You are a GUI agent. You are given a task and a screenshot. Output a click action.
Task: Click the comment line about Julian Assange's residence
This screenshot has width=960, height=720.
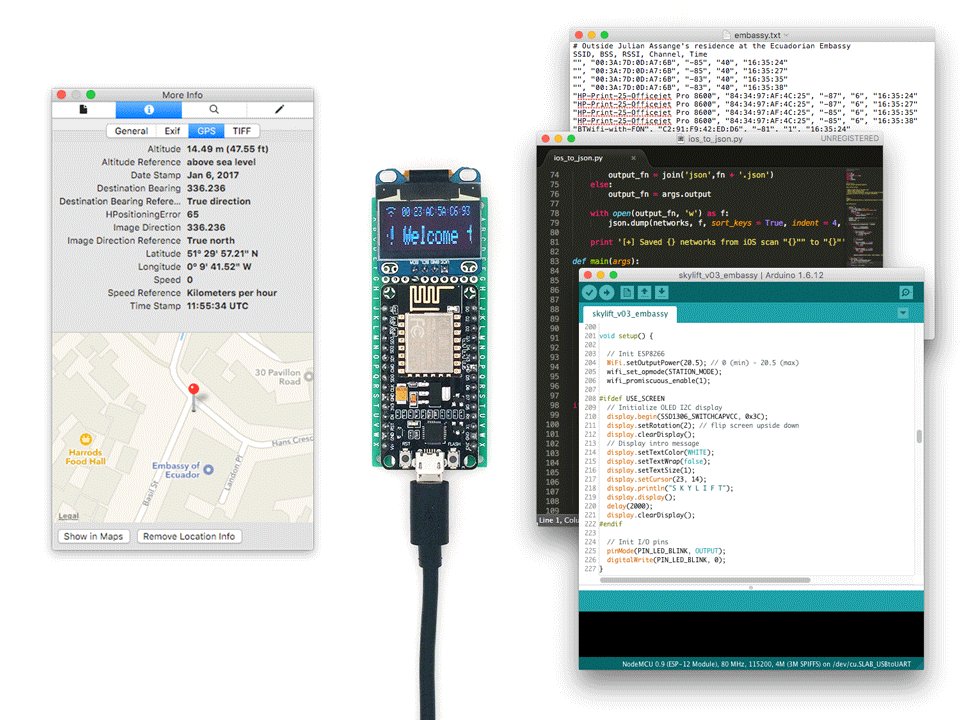coord(711,46)
